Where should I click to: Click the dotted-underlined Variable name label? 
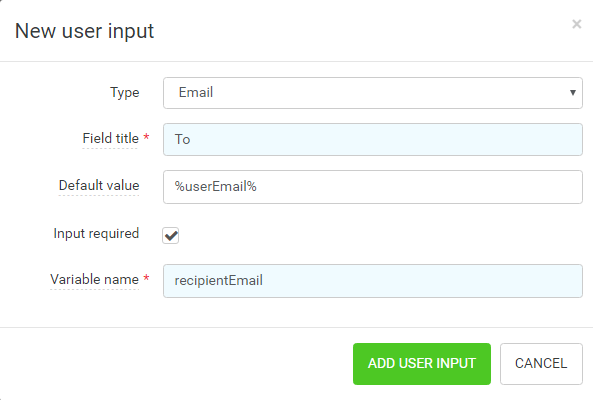[94, 280]
